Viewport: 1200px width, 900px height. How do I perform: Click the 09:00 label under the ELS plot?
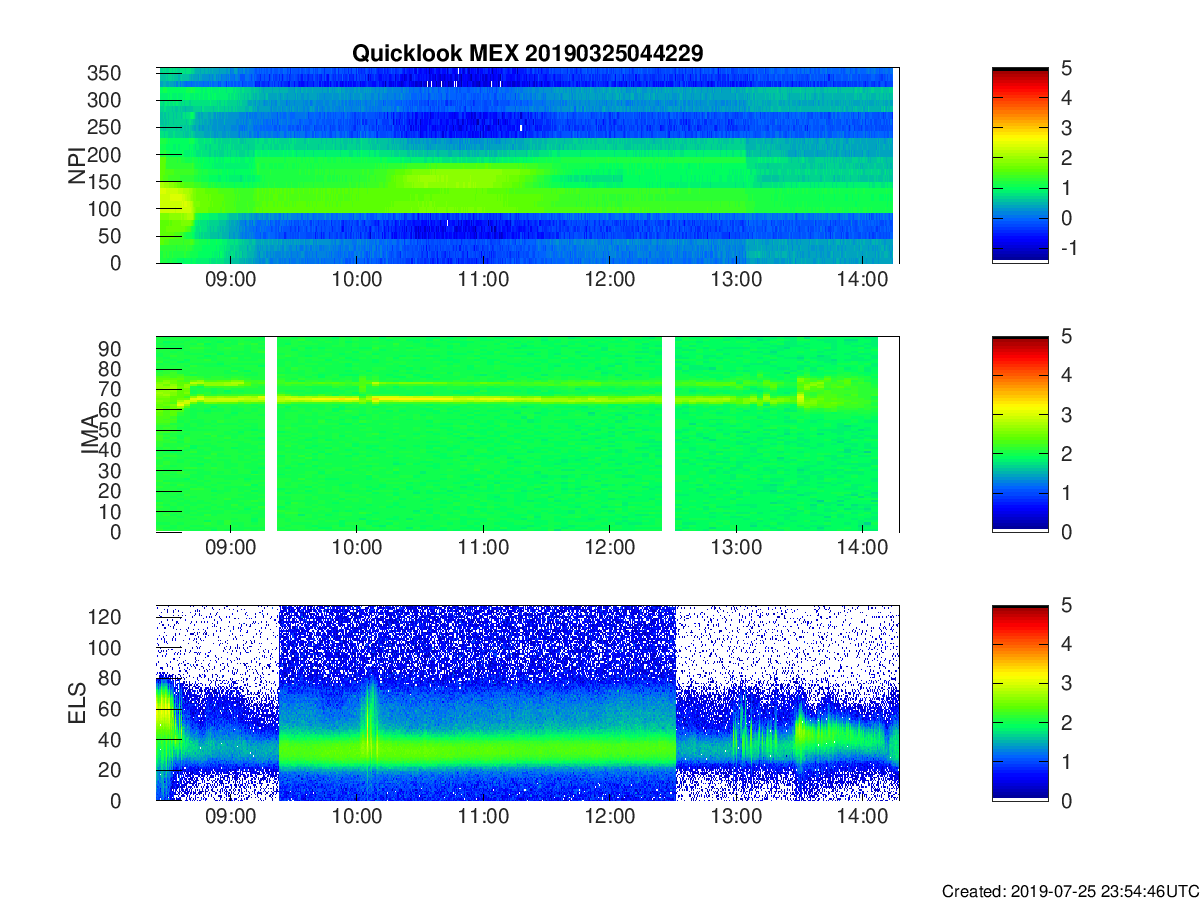click(x=231, y=818)
